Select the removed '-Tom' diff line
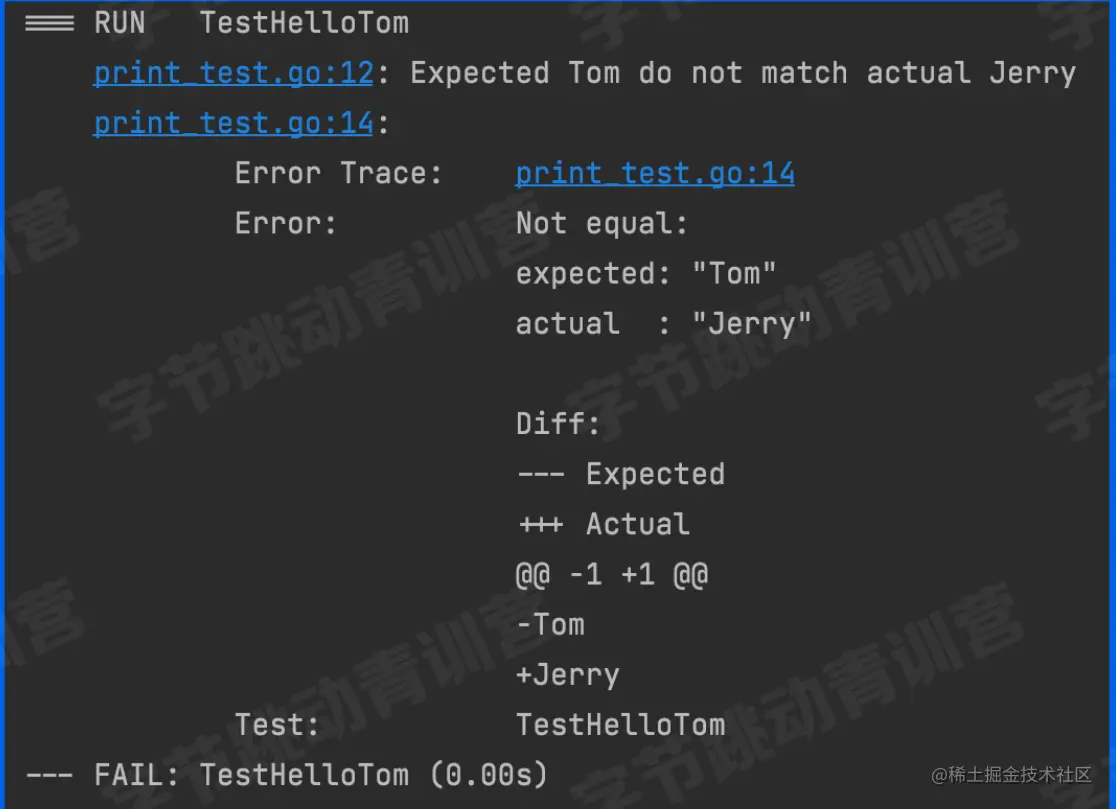The image size is (1116, 809). coord(551,625)
